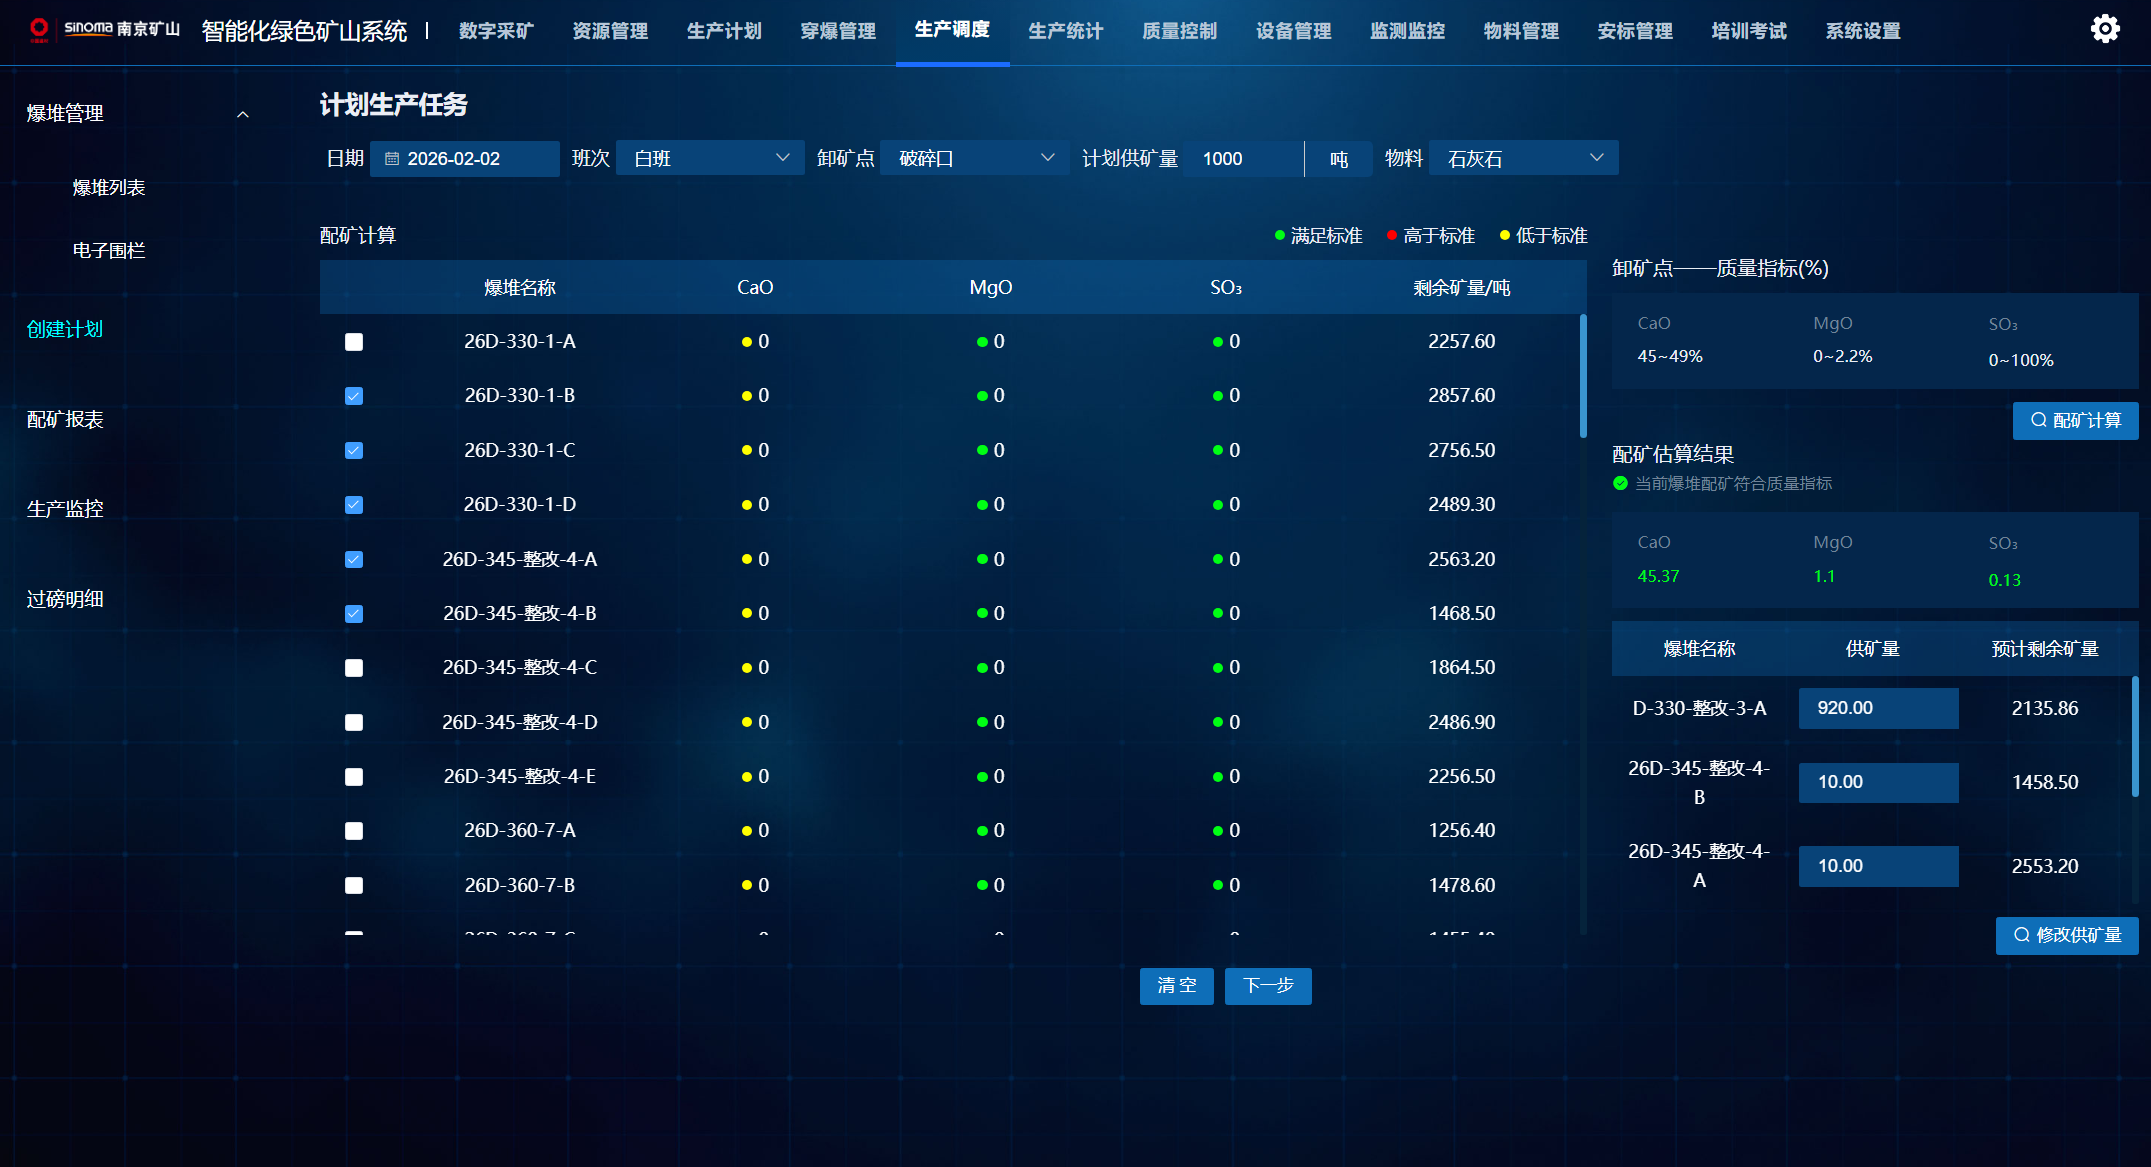Edit supply amount 920.00 field
The height and width of the screenshot is (1167, 2151).
pos(1878,708)
